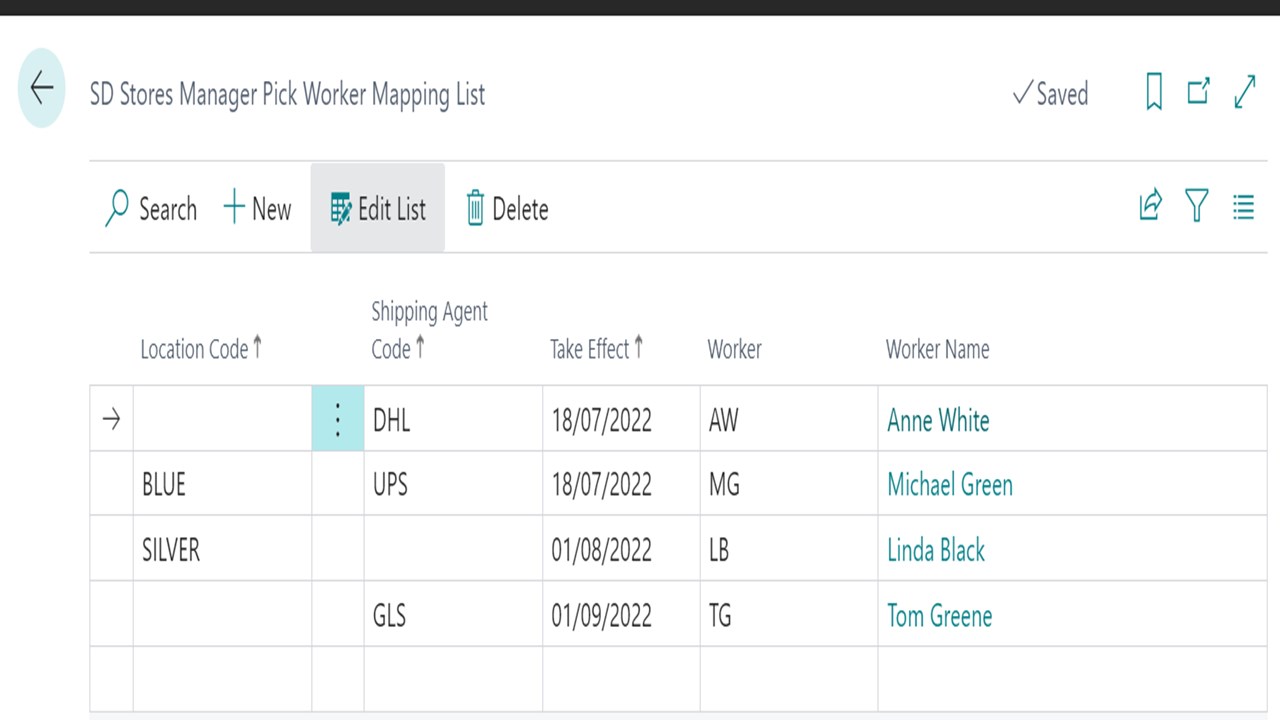The height and width of the screenshot is (720, 1280).
Task: Open Anne White worker link
Action: (938, 421)
